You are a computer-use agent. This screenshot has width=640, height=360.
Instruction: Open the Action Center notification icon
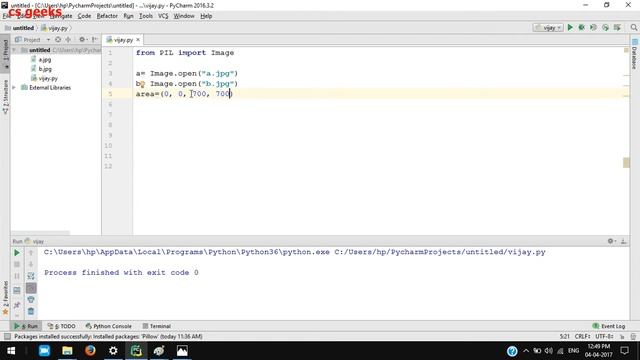click(624, 351)
